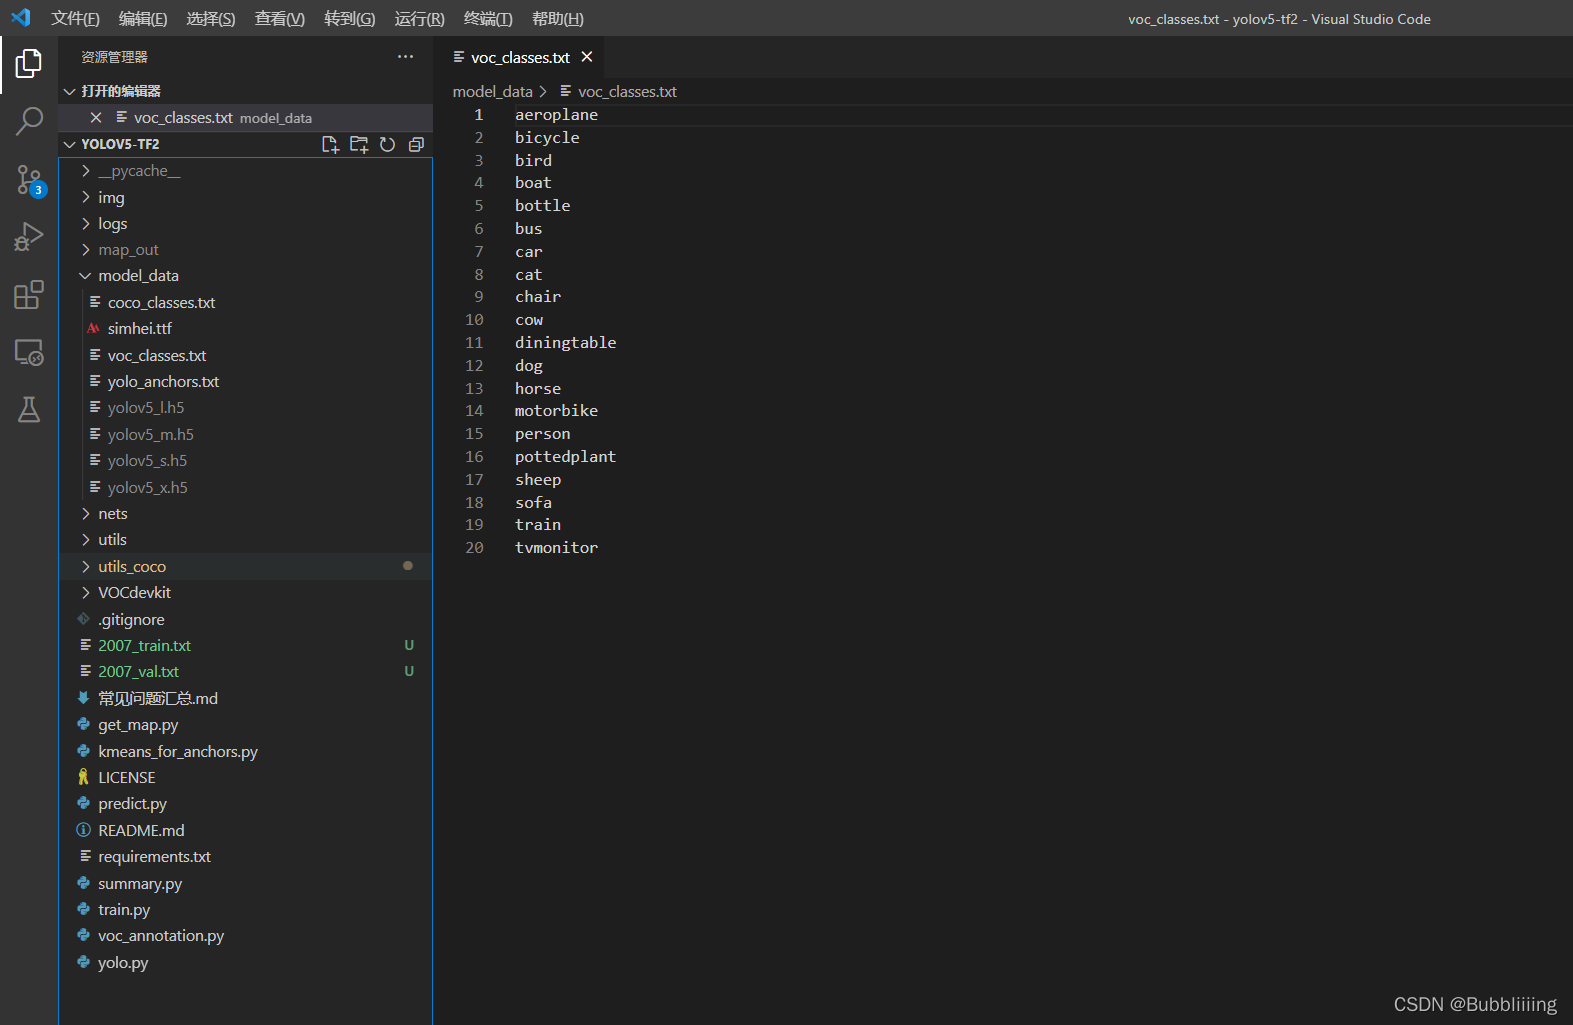The width and height of the screenshot is (1573, 1025).
Task: Click line number 15 in gutter
Action: tap(474, 434)
